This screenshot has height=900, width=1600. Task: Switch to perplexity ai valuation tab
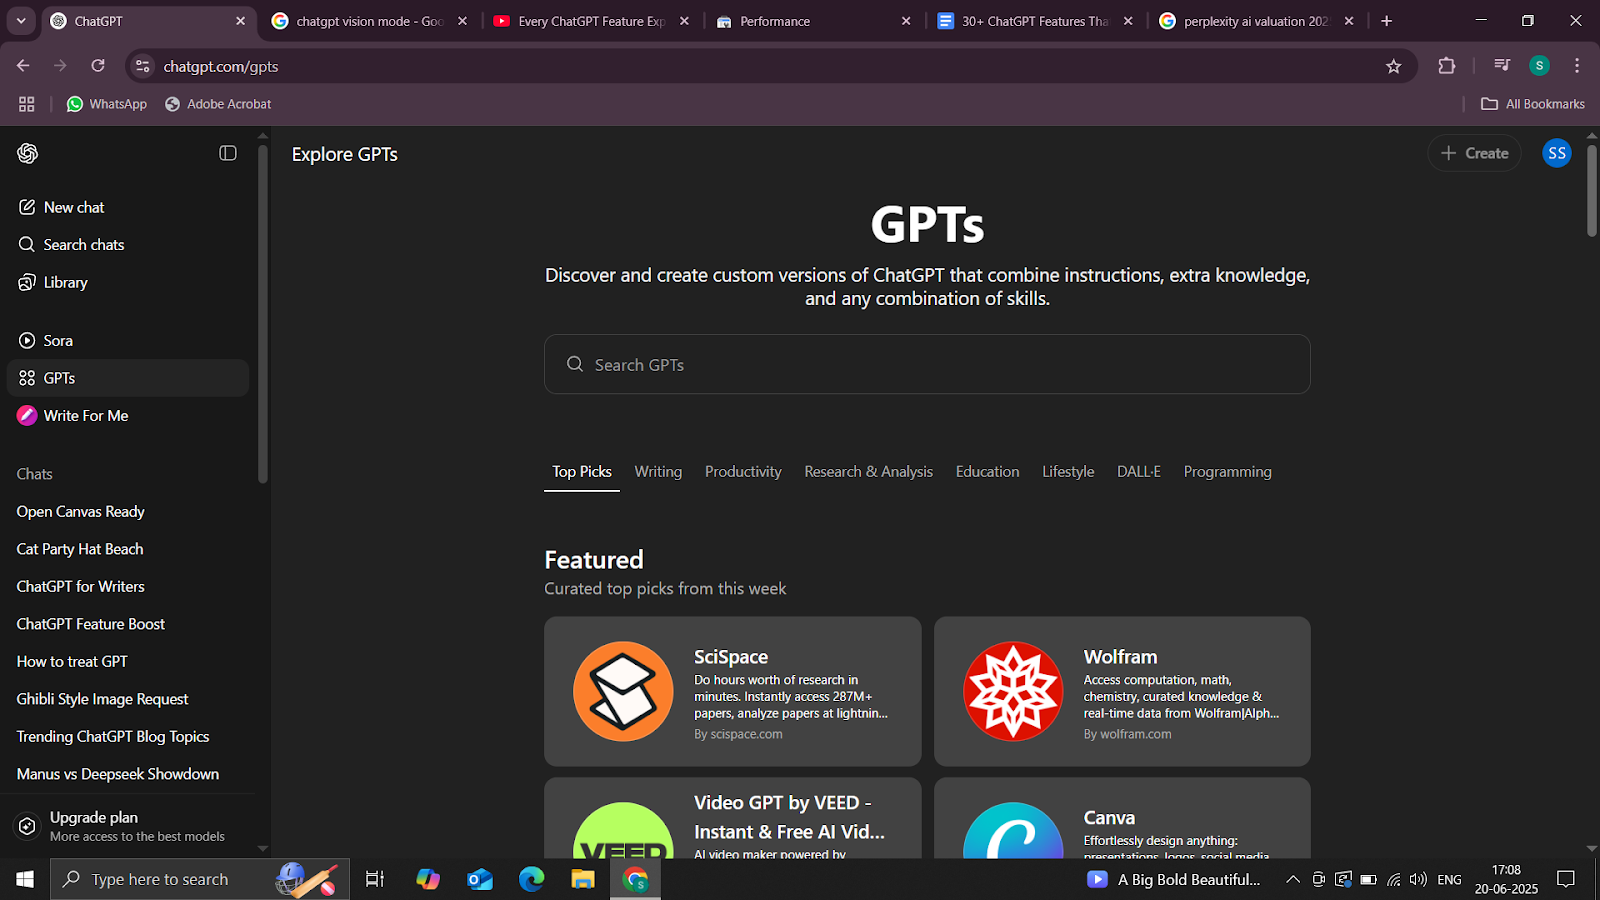click(1258, 21)
